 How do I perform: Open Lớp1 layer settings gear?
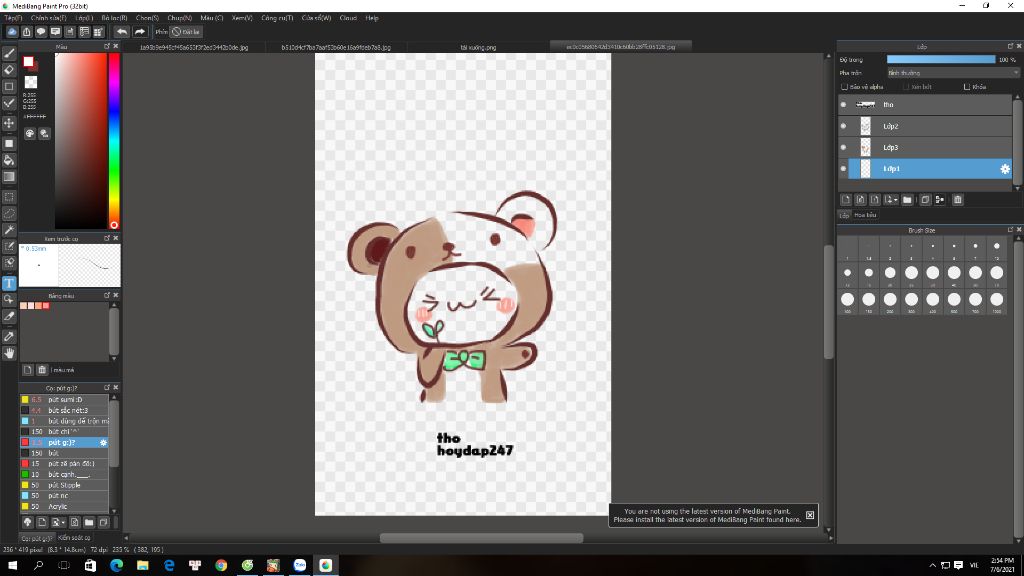click(1005, 169)
